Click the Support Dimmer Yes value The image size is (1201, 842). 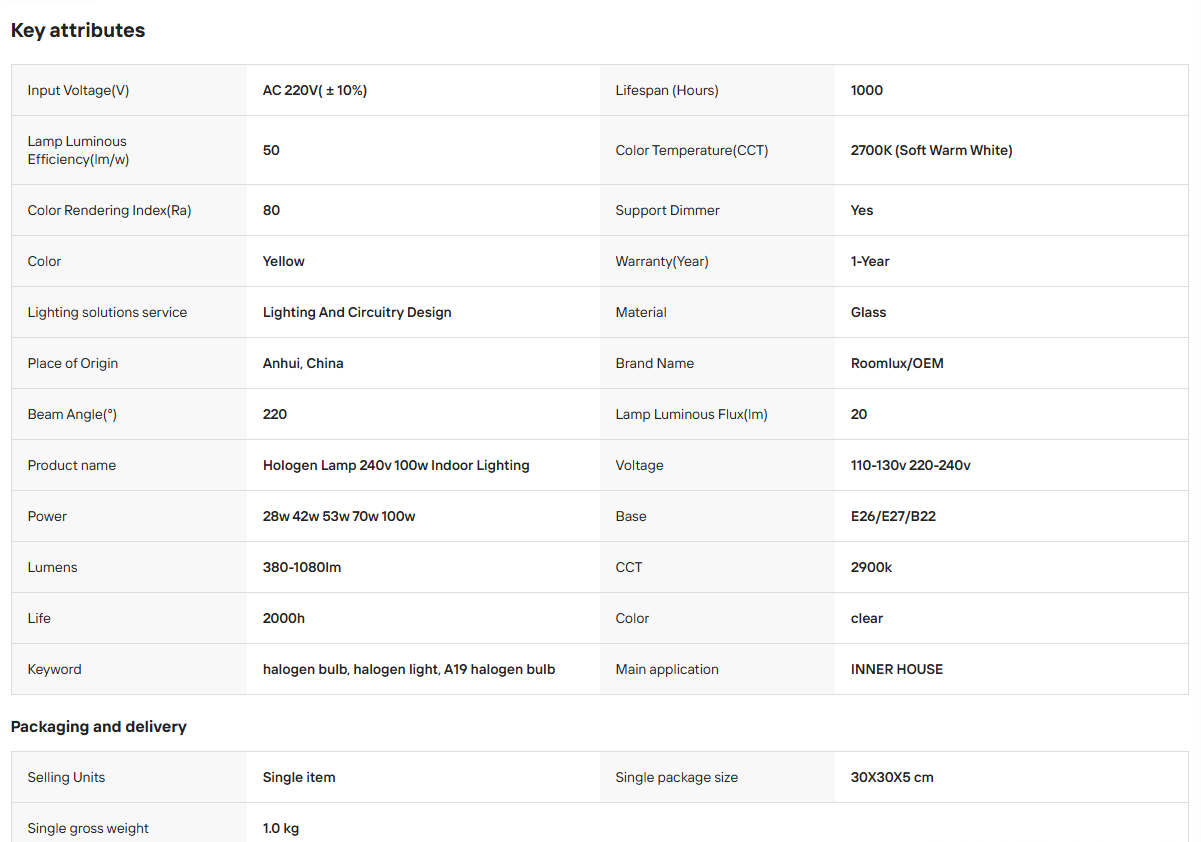click(x=862, y=210)
